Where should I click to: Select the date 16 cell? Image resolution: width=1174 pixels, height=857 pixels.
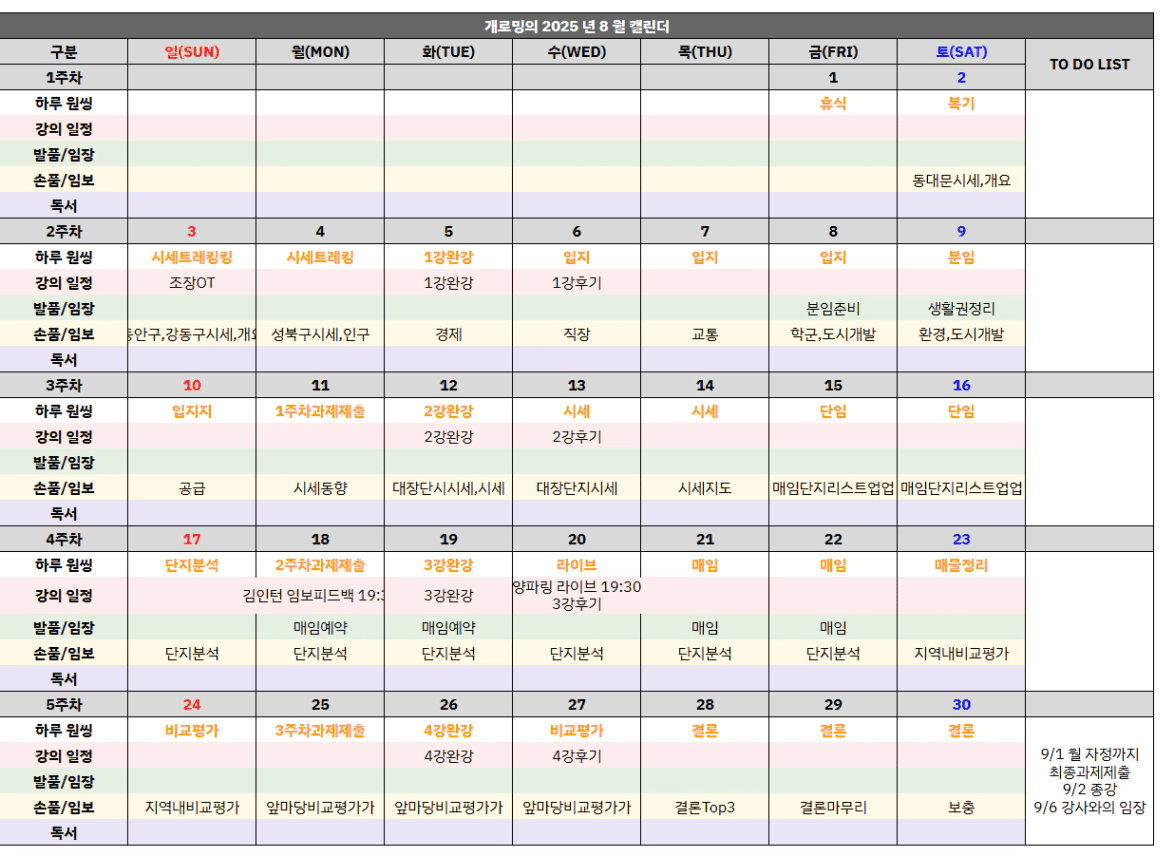point(961,385)
